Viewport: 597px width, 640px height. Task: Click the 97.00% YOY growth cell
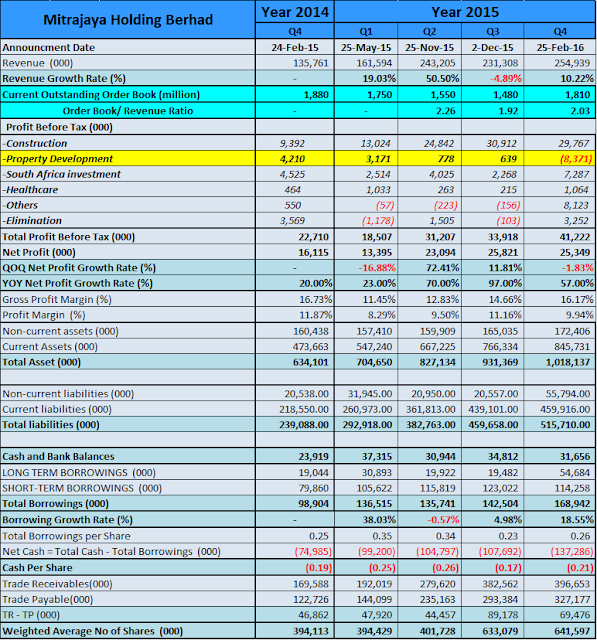pyautogui.click(x=493, y=283)
